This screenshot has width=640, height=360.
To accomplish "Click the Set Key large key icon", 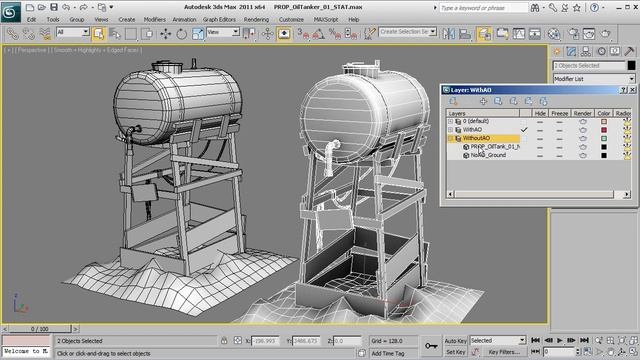I will point(431,346).
